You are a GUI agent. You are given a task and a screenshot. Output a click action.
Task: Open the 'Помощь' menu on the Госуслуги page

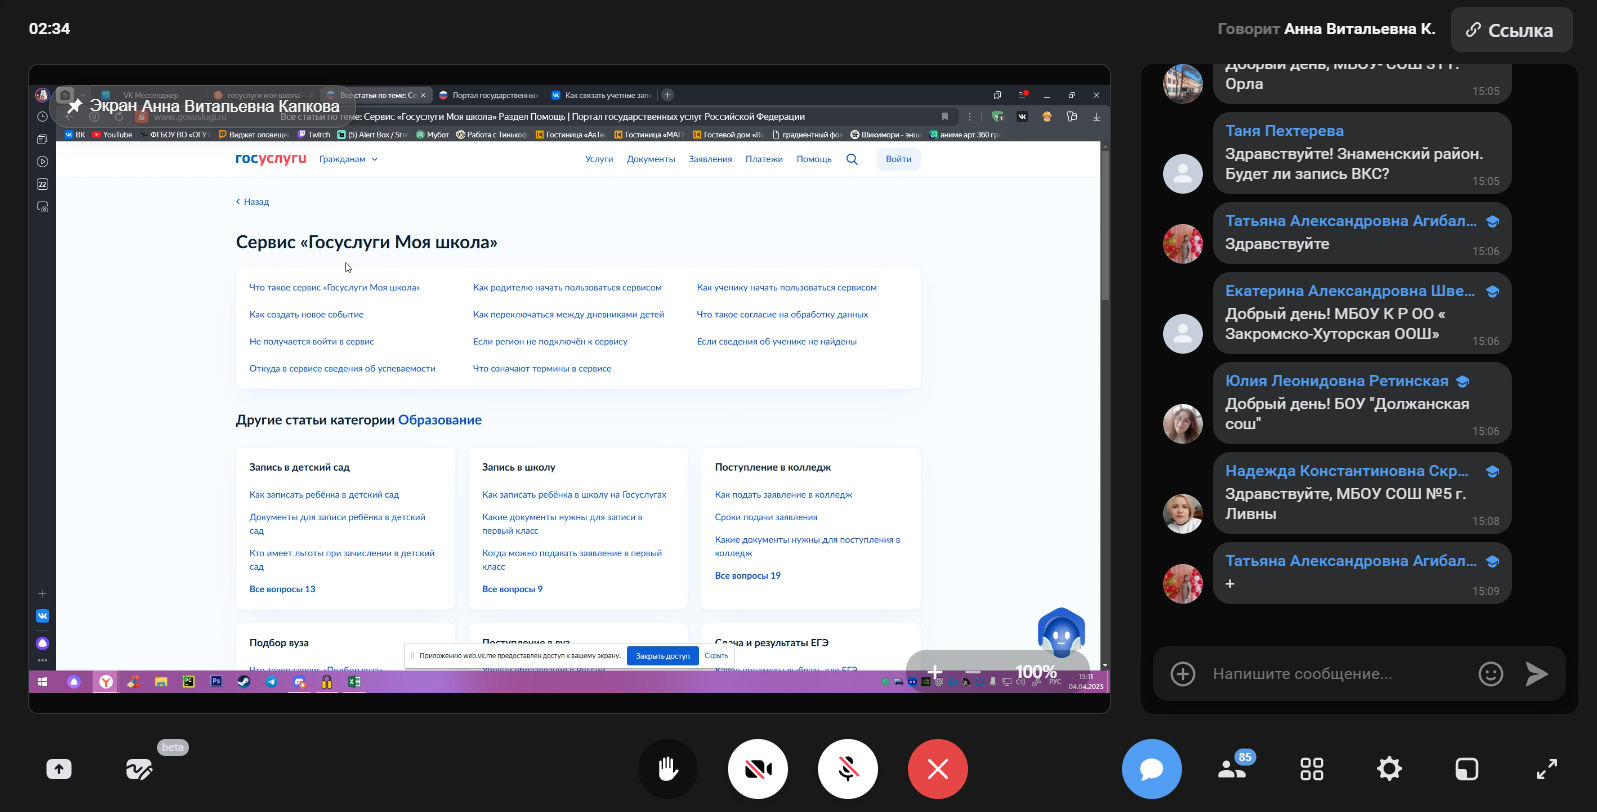pos(813,159)
